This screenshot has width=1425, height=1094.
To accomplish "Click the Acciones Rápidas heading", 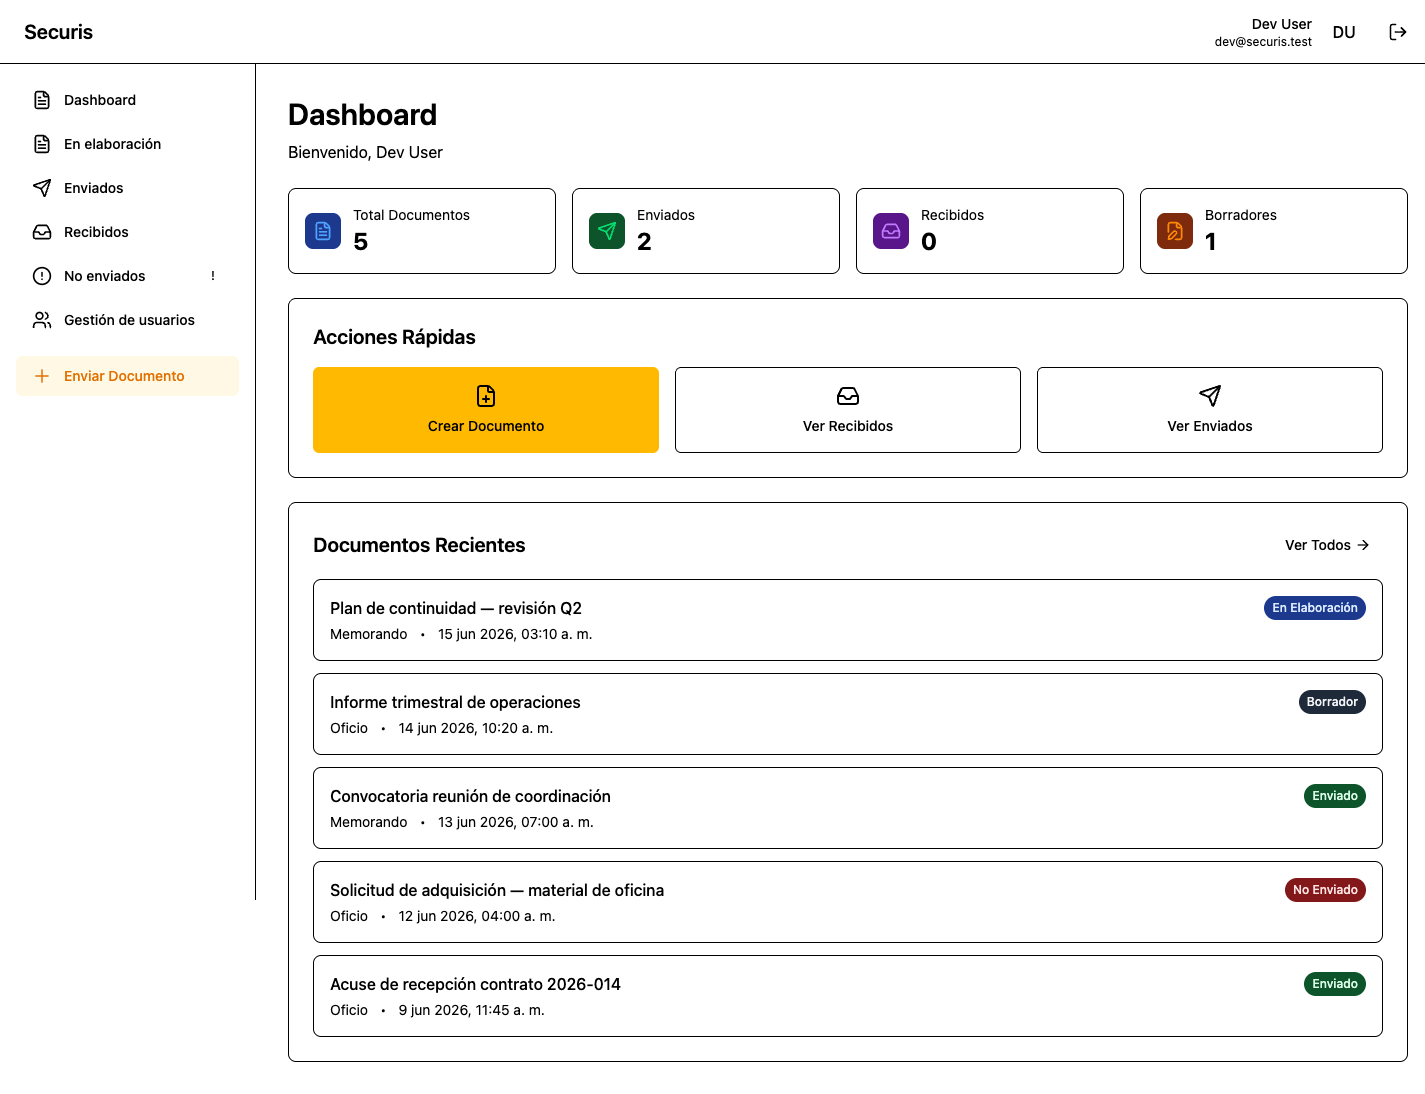I will click(x=394, y=337).
